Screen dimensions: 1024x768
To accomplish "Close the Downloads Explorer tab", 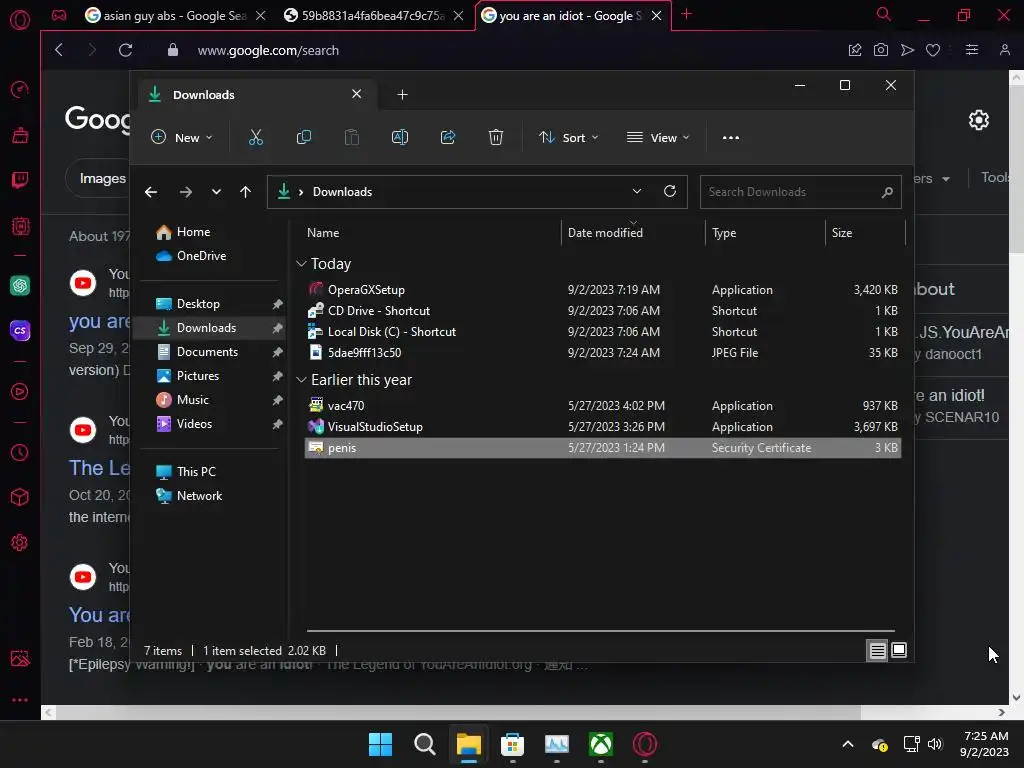I will (357, 94).
